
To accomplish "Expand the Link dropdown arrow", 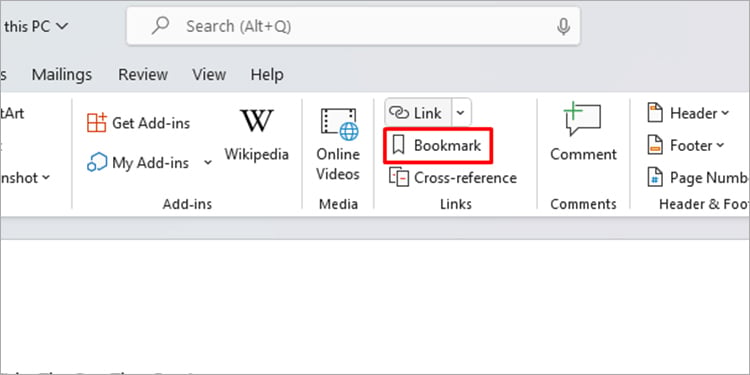I will (x=460, y=113).
